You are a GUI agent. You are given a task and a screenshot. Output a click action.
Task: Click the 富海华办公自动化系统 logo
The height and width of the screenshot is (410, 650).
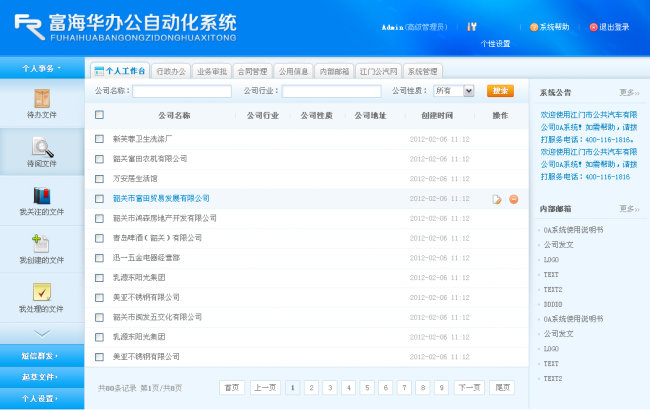(125, 27)
